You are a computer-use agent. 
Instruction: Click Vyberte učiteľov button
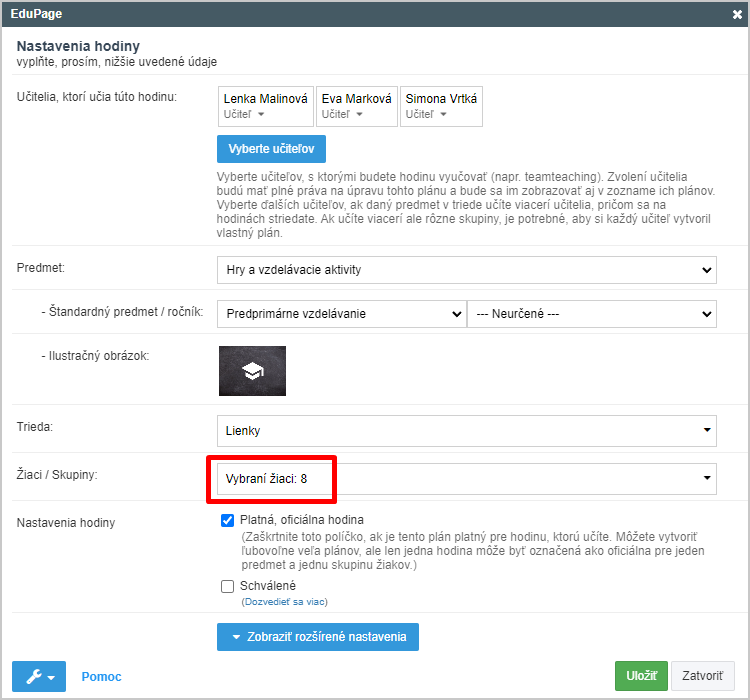(x=271, y=149)
